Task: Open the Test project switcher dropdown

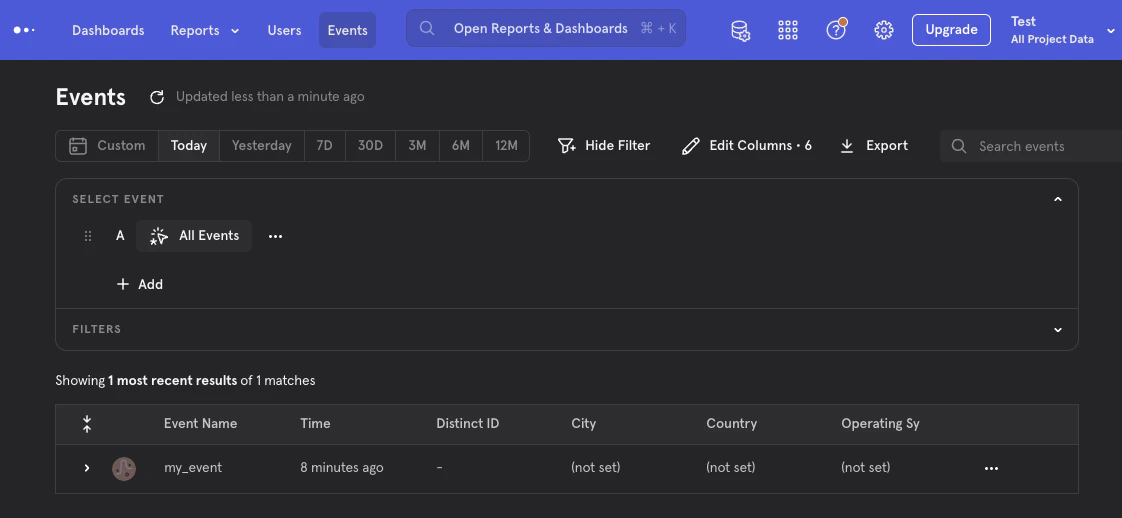Action: [1062, 30]
